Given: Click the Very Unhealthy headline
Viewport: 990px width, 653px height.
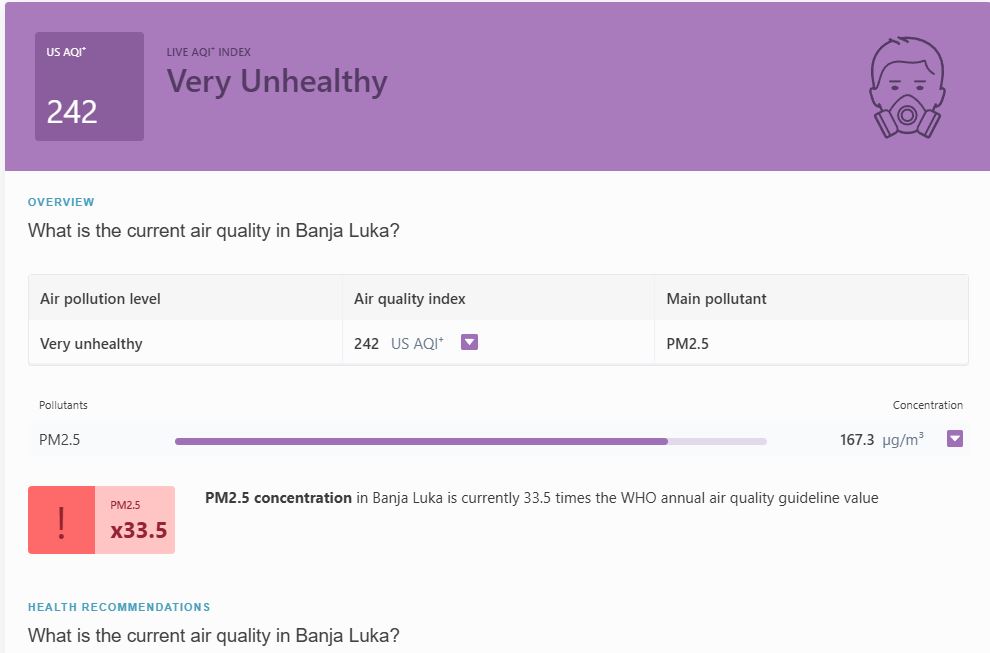Looking at the screenshot, I should tap(277, 81).
